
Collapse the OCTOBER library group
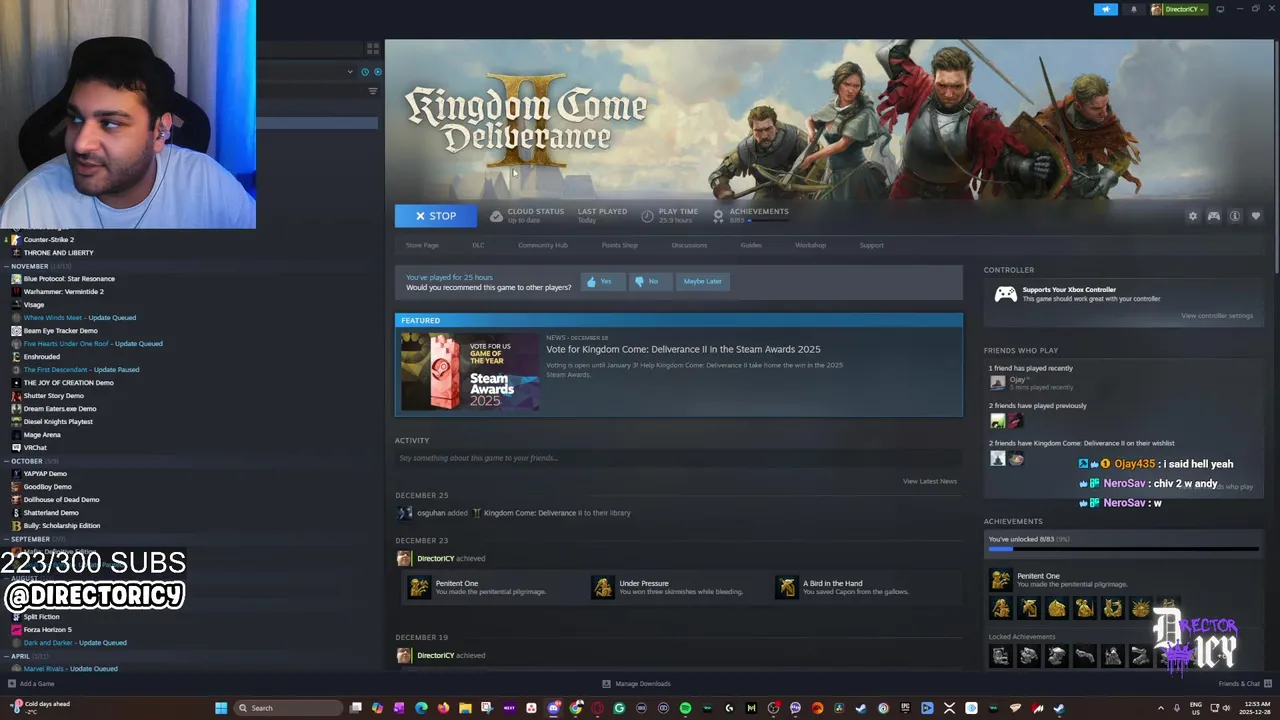point(7,461)
